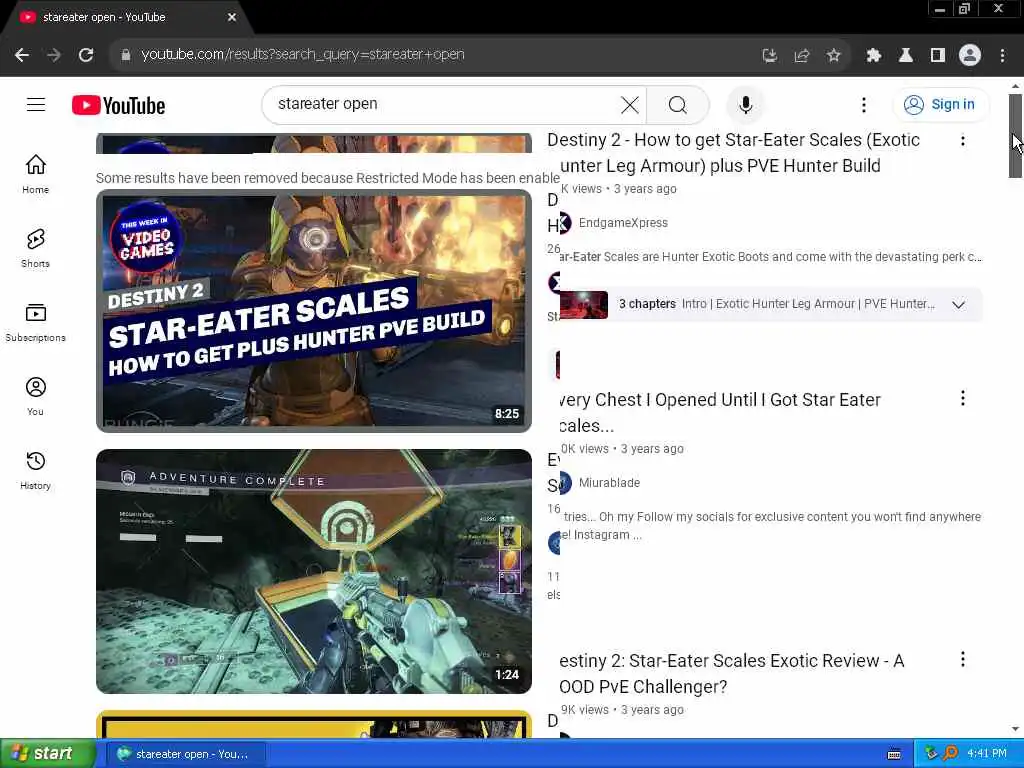Read the '3 years ago' Star-Eater Scales metadata

[x=645, y=189]
